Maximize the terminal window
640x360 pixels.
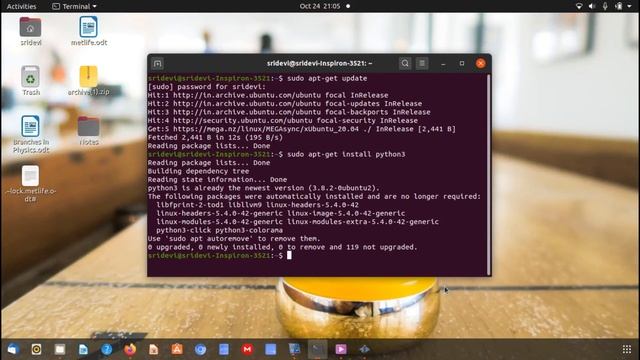[x=462, y=63]
